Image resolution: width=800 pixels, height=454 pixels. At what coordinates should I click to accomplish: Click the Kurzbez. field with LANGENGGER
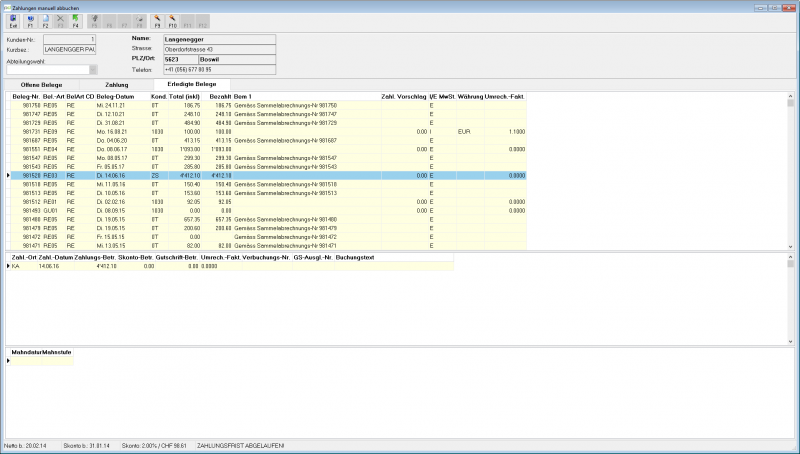pos(69,49)
